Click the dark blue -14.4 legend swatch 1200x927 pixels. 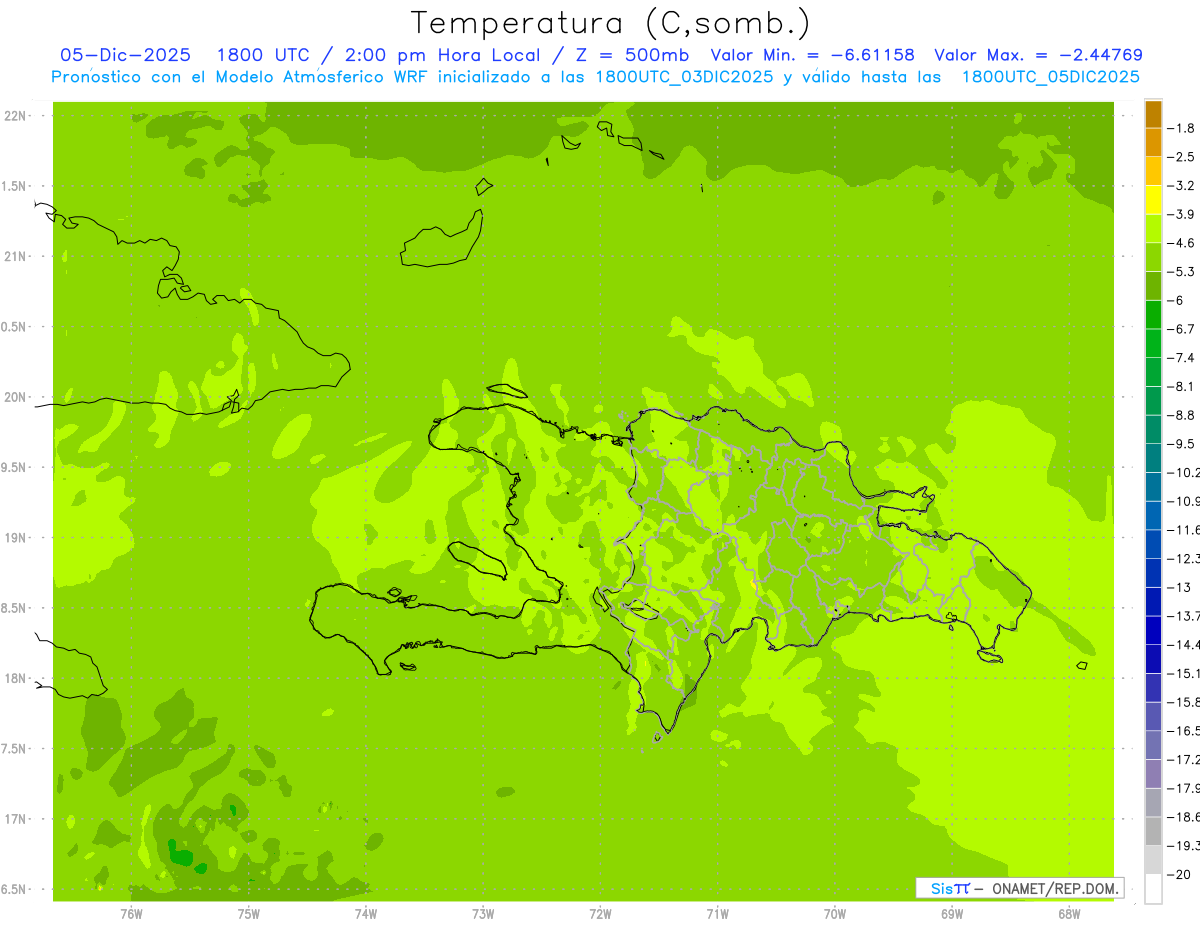coord(1153,630)
